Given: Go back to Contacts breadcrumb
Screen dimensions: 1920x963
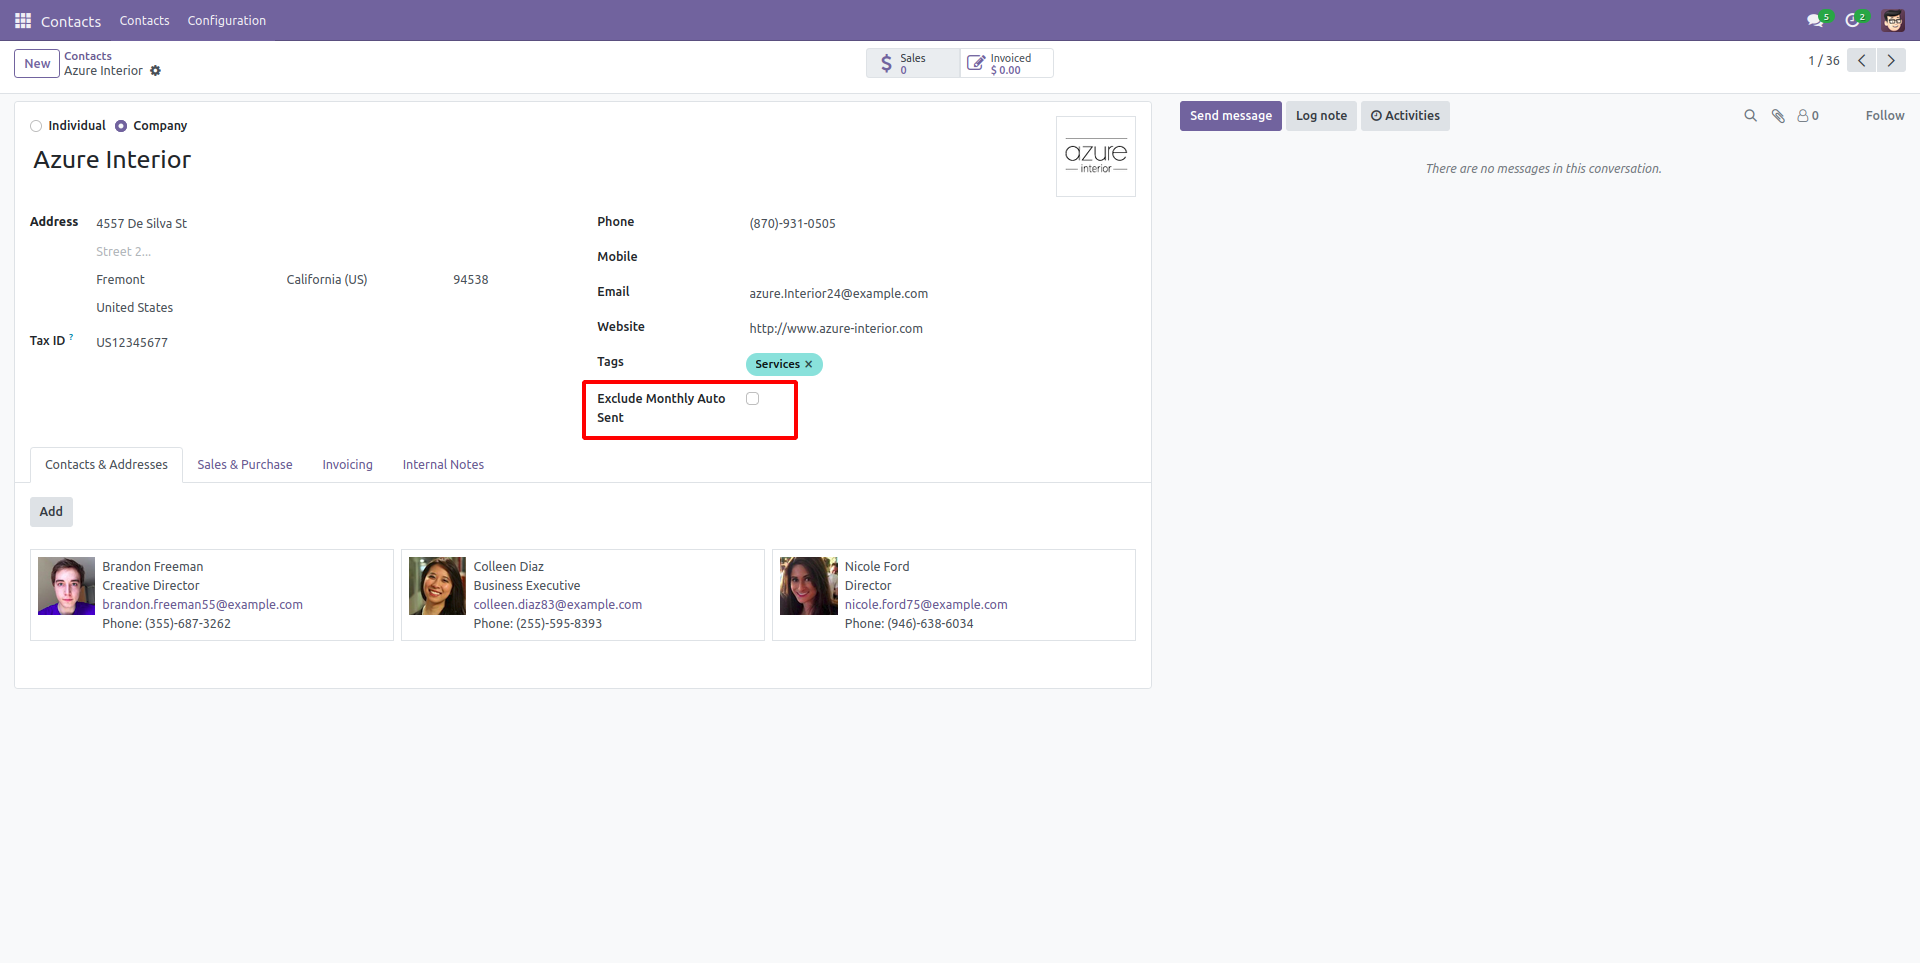Looking at the screenshot, I should [88, 57].
